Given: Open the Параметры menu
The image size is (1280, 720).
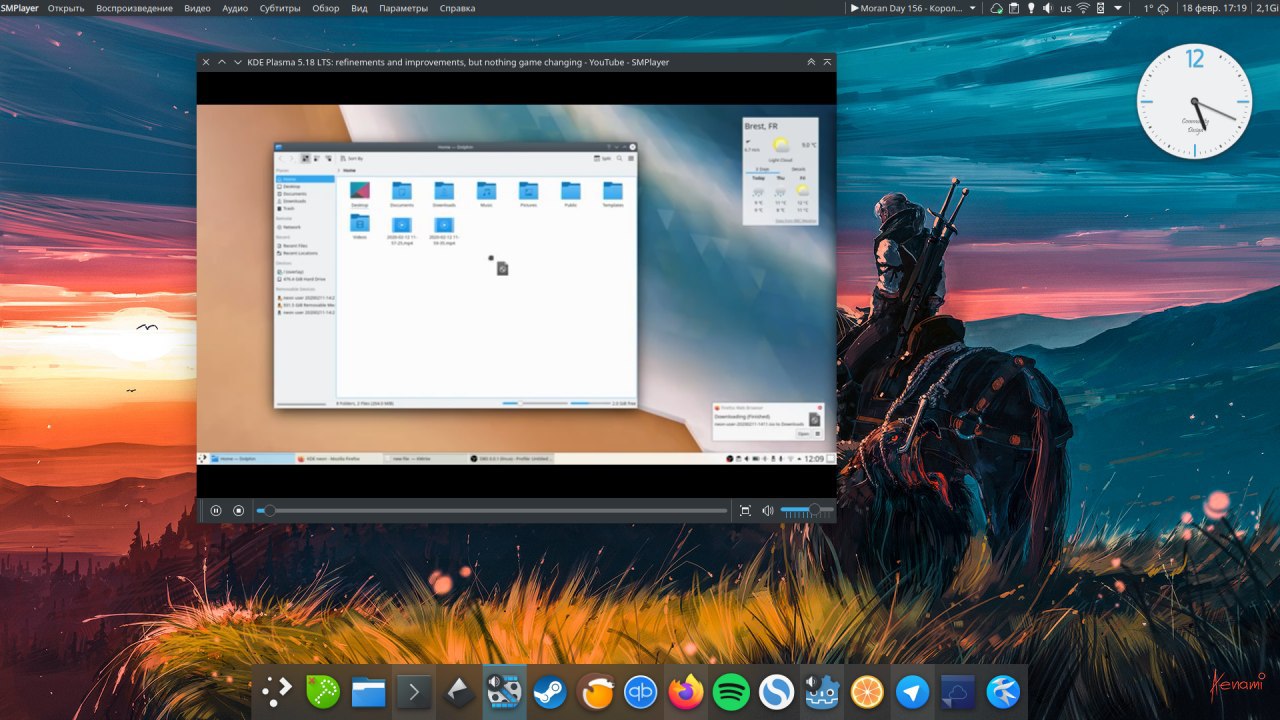Looking at the screenshot, I should pos(404,8).
